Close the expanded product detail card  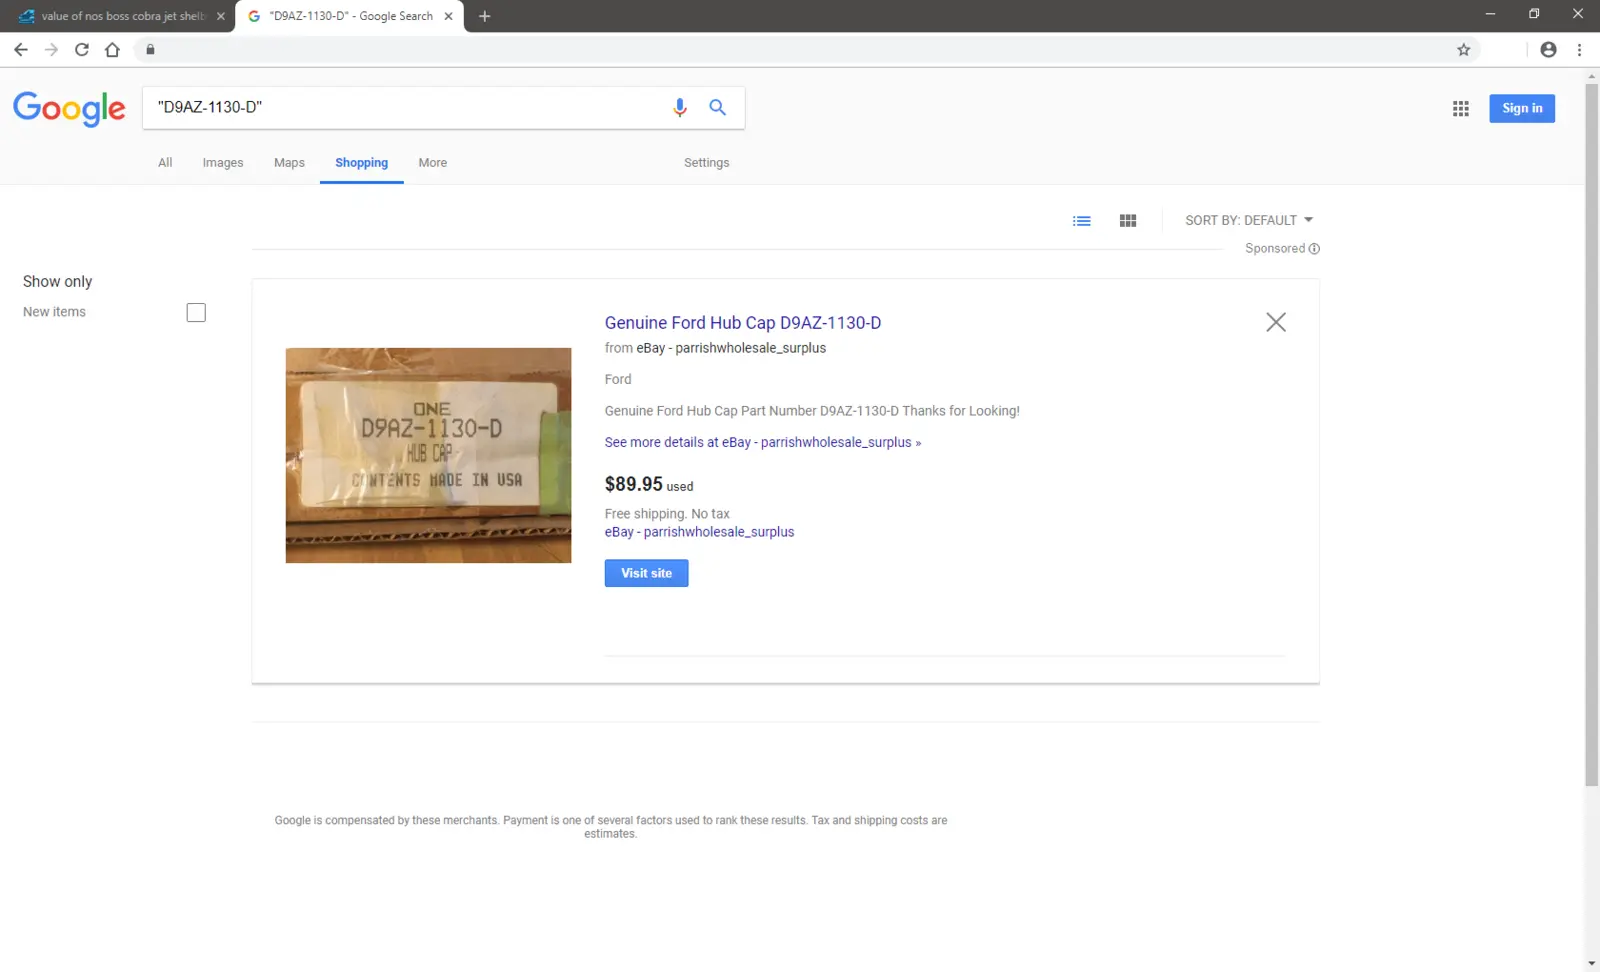pos(1276,322)
